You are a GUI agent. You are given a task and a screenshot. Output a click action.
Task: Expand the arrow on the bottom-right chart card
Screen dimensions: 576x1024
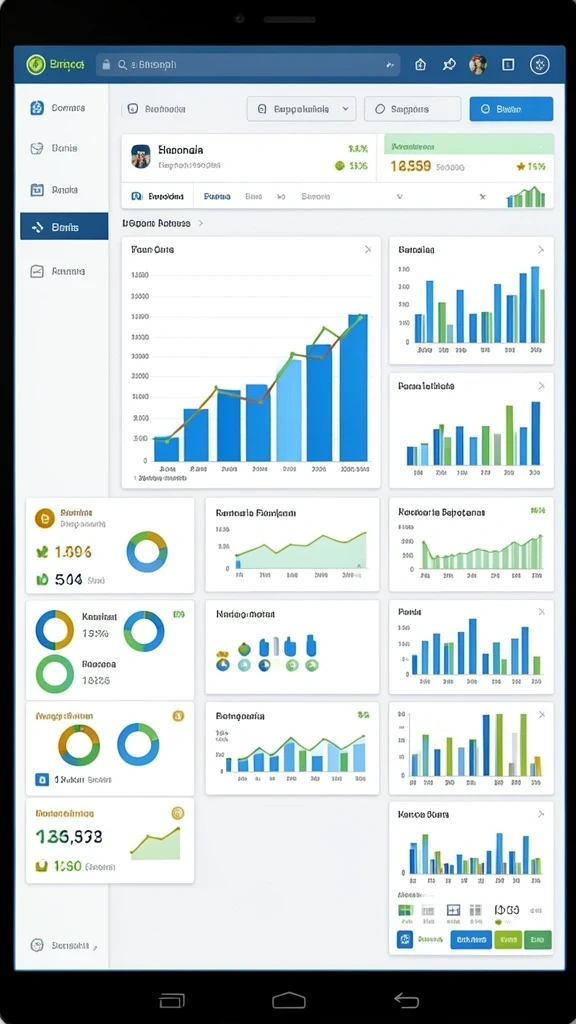[541, 814]
